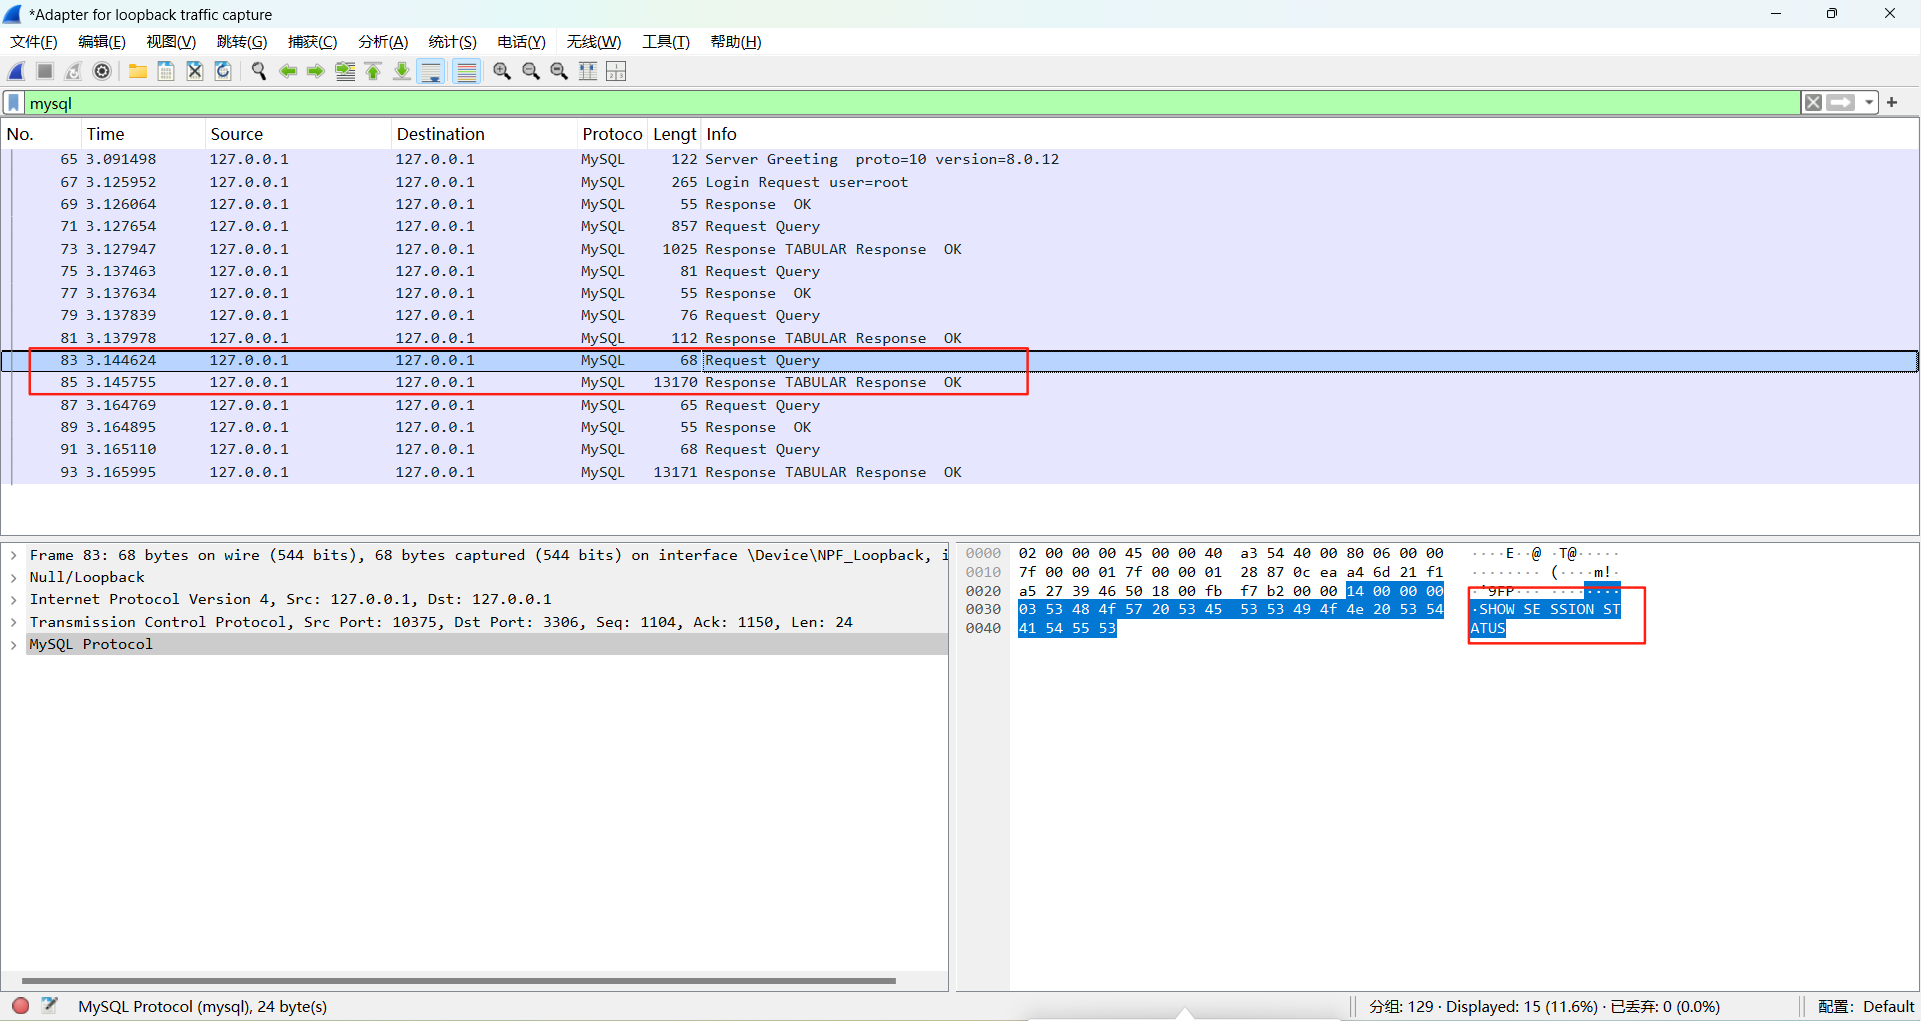Expand the MySQL Protocol node
Screen dimensions: 1921x1021
[14, 644]
